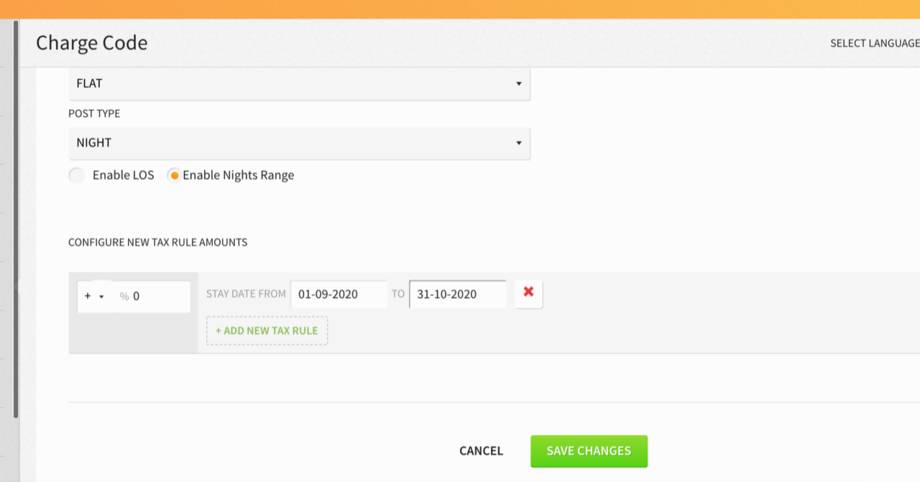Screen dimensions: 920x482
Task: Open the plus sign operator dropdown
Action: (x=94, y=296)
